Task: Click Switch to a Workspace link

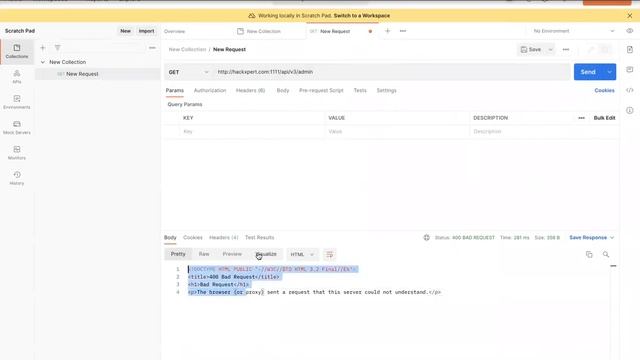Action: click(x=362, y=16)
